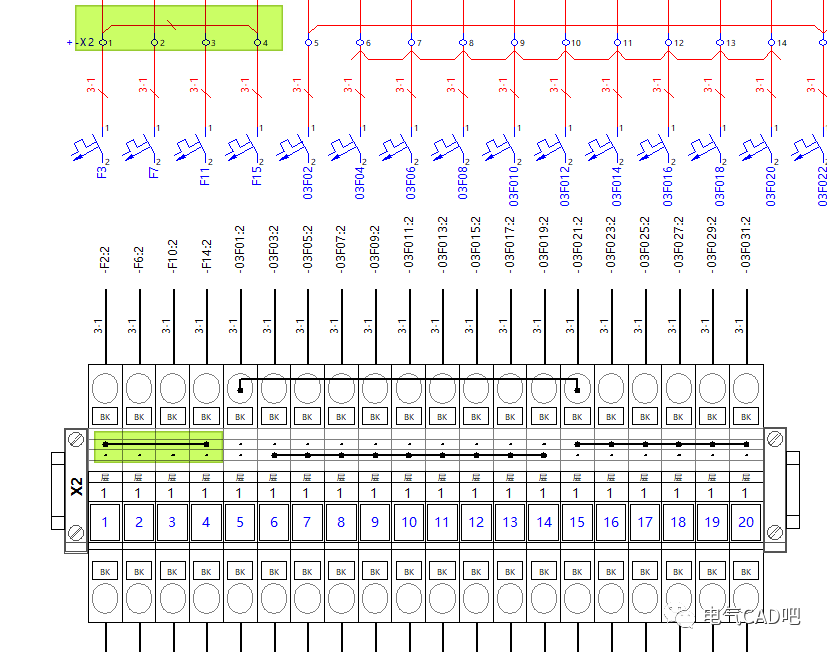Select the 03F018 circuit breaker symbol
This screenshot has width=827, height=652.
[705, 148]
